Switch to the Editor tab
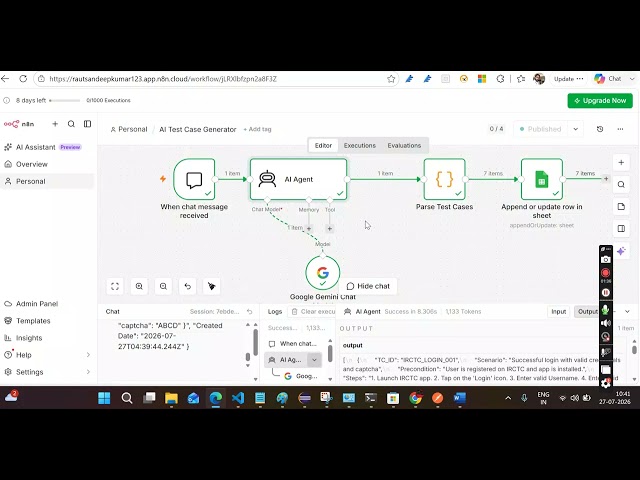This screenshot has height=480, width=640. 323,145
